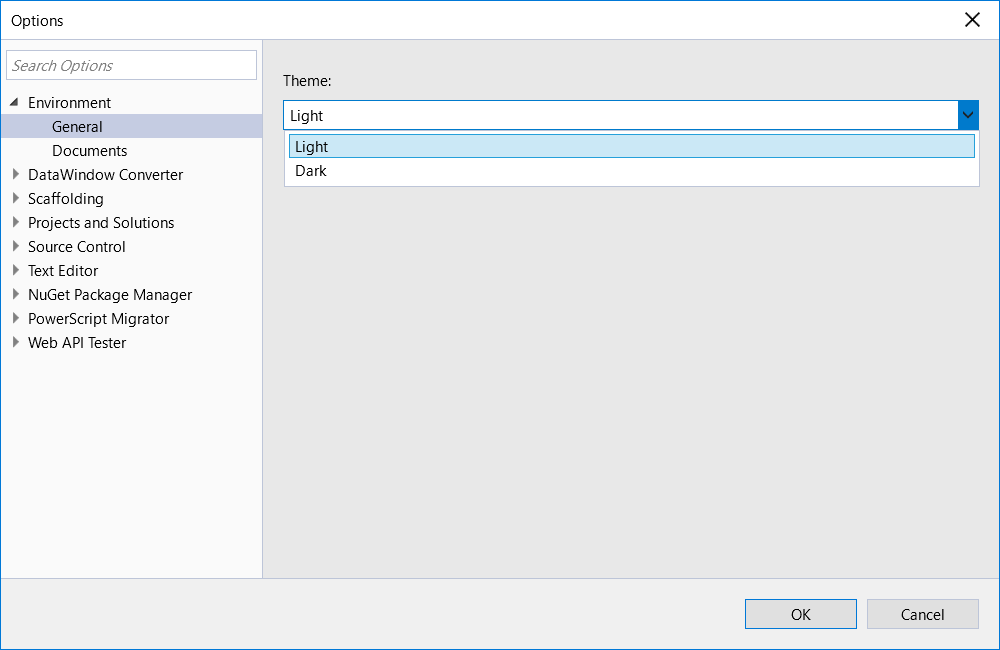Expand the PowerScript Migrator section
This screenshot has width=1000, height=650.
pos(15,318)
